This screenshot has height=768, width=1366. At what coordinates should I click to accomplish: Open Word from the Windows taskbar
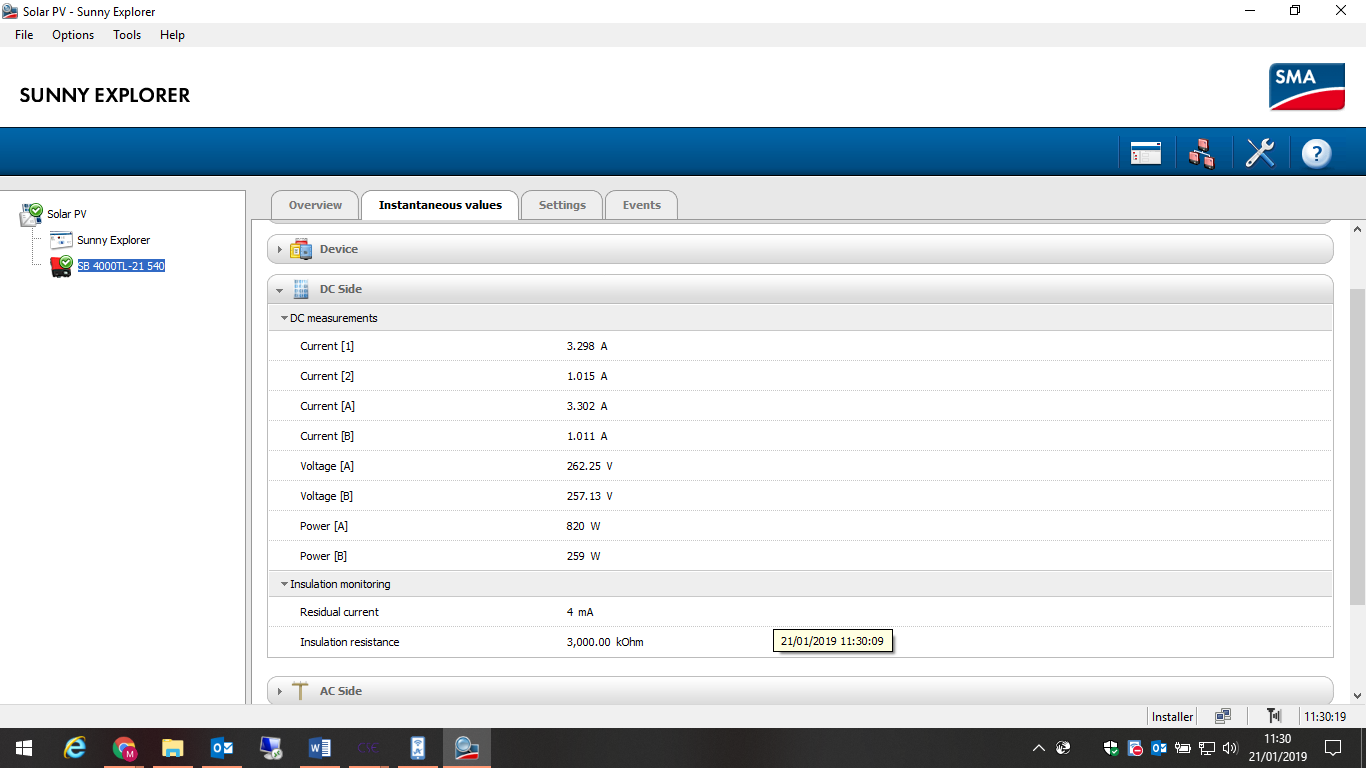click(x=319, y=748)
